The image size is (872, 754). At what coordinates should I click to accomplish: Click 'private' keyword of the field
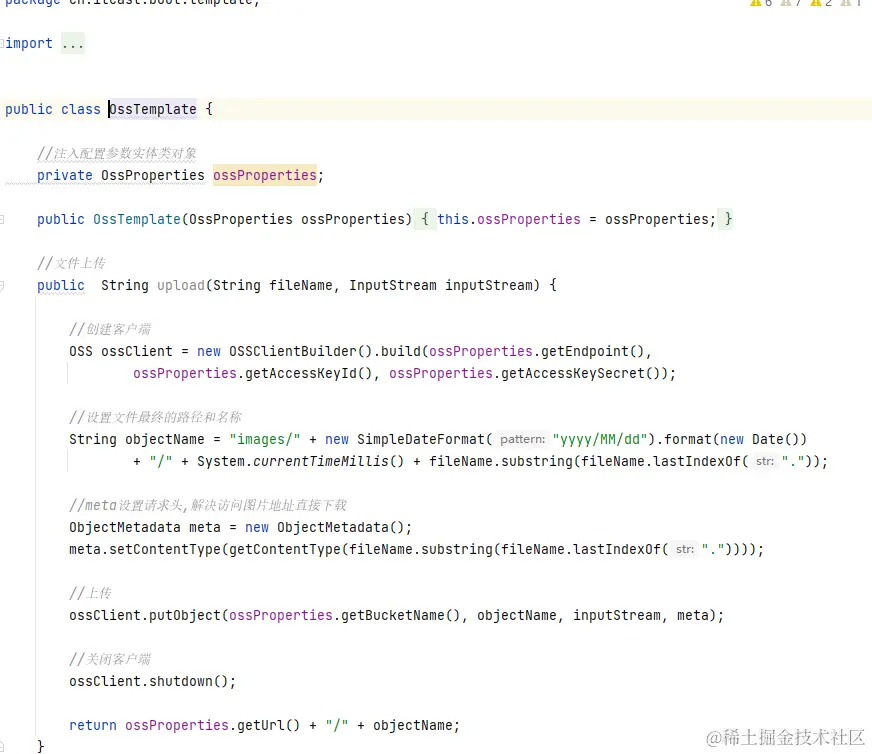[x=65, y=175]
